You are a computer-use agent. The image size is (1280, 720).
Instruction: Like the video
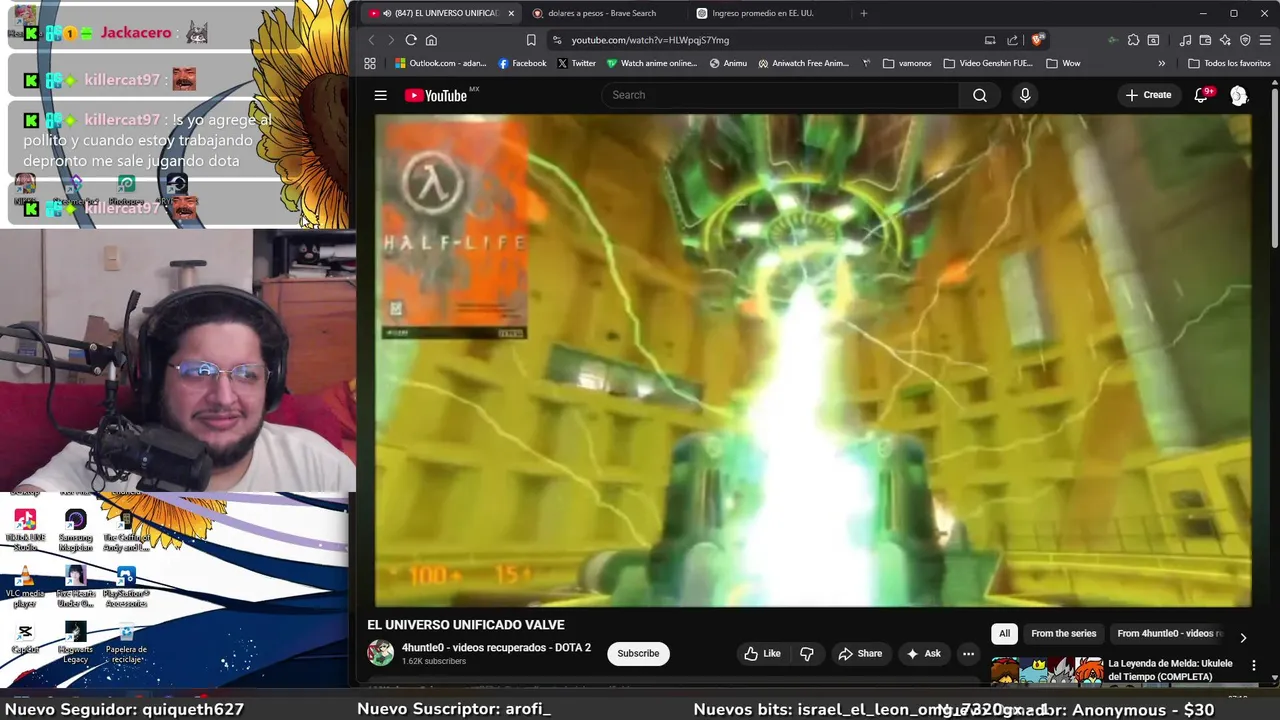click(x=762, y=653)
